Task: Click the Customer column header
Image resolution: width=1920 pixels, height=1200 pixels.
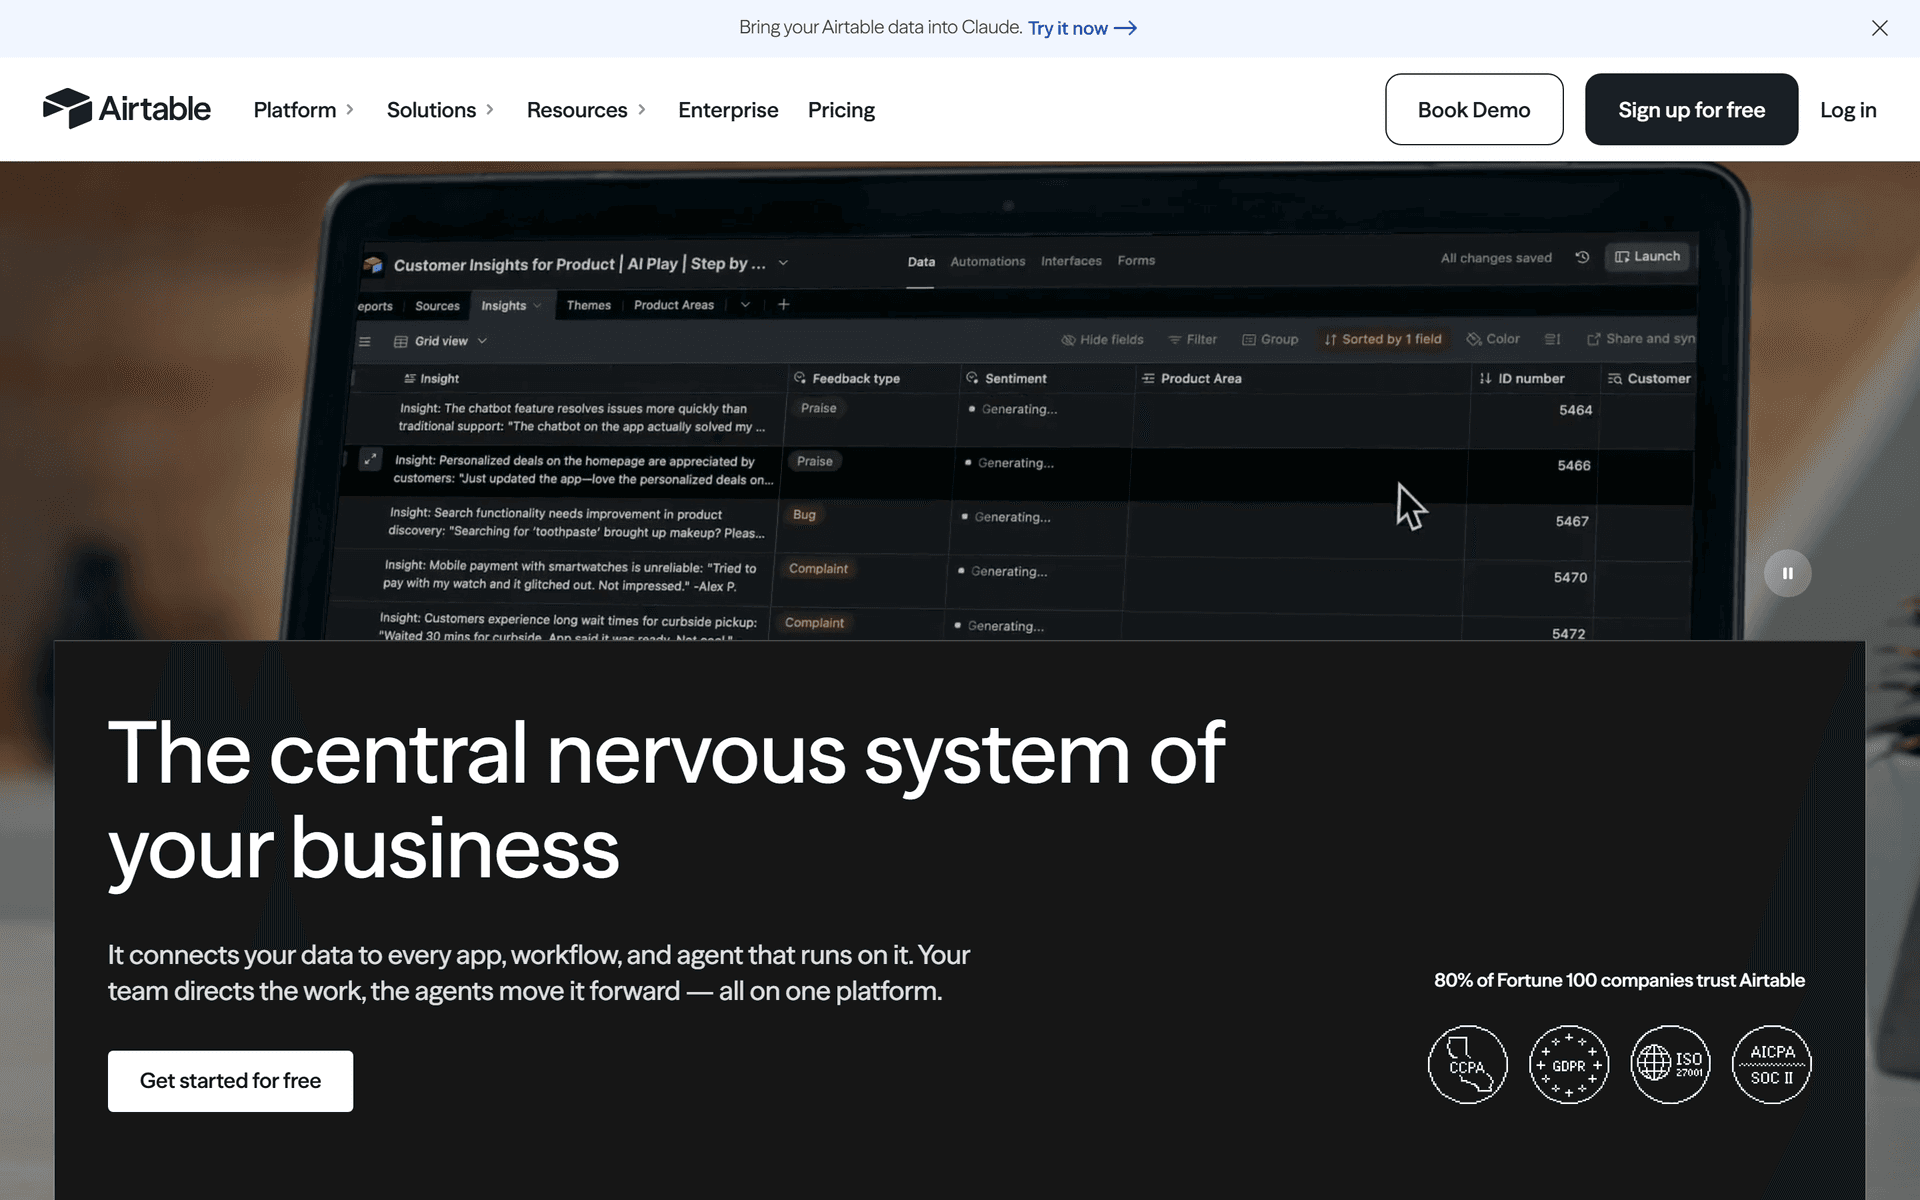Action: [x=1648, y=378]
